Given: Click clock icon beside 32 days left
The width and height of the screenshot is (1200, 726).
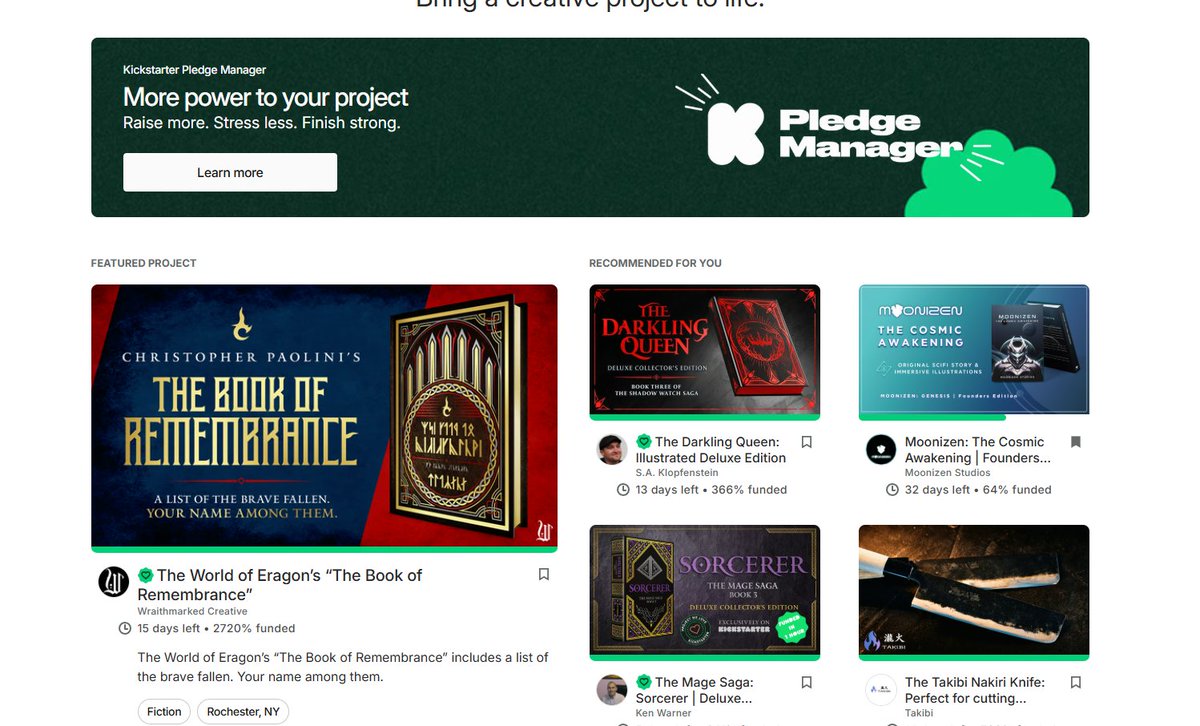Looking at the screenshot, I should tap(893, 490).
